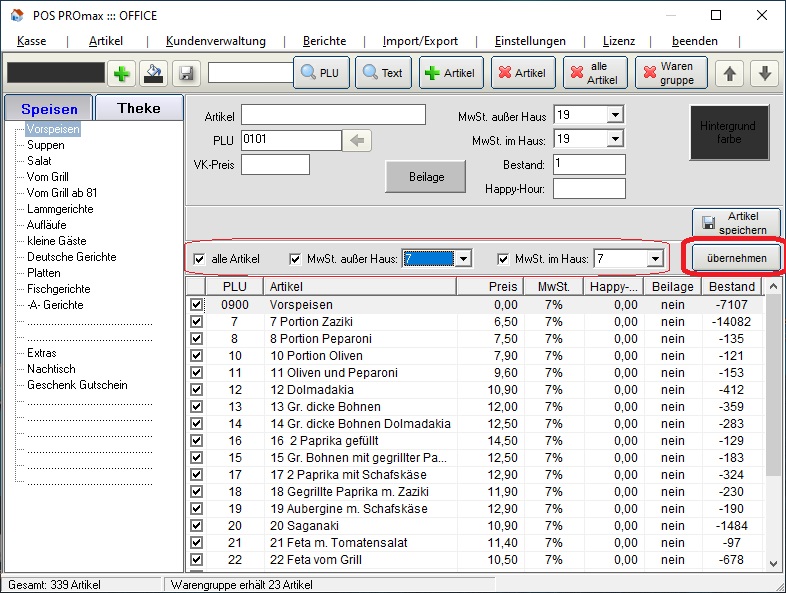Screen dimensions: 786x593
Task: Add new Artikel with green plus button
Action: 451,73
